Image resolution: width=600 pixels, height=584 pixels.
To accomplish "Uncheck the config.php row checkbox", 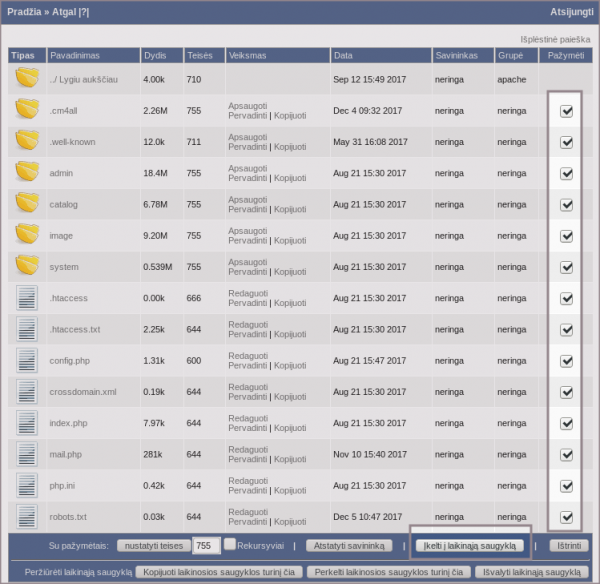I will click(566, 361).
